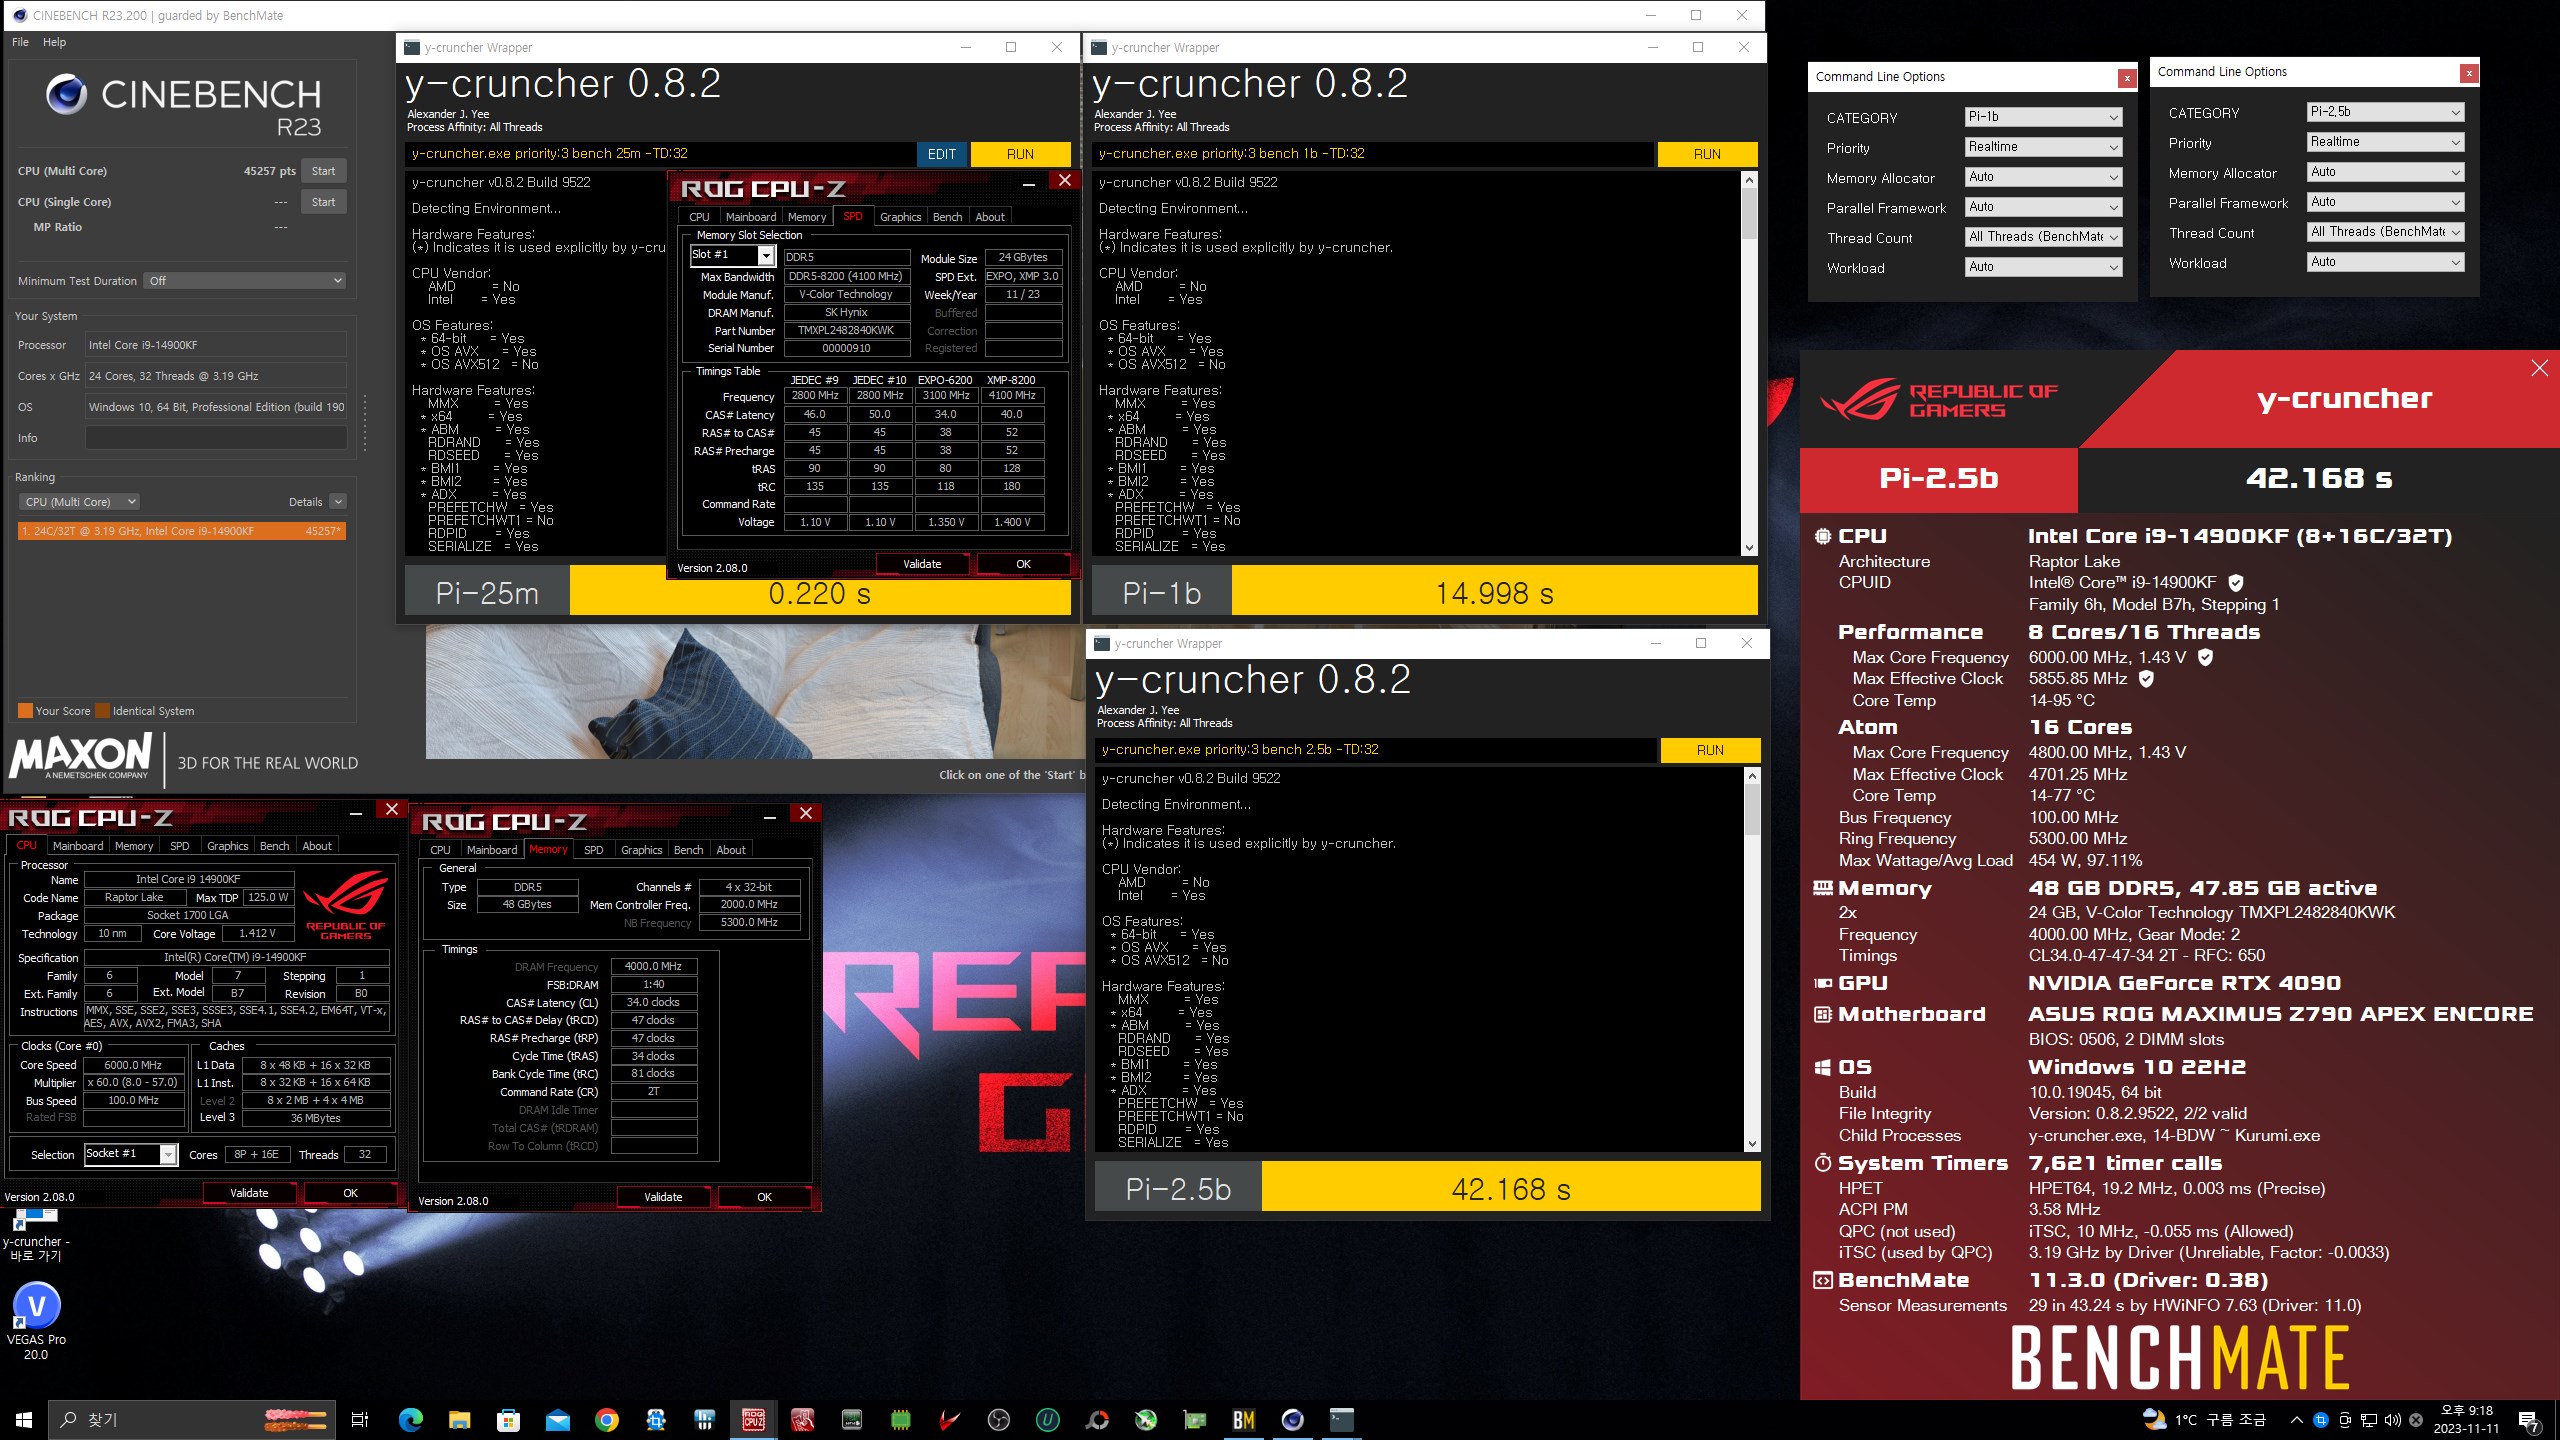Open the Help menu in Cinebench

(x=54, y=42)
